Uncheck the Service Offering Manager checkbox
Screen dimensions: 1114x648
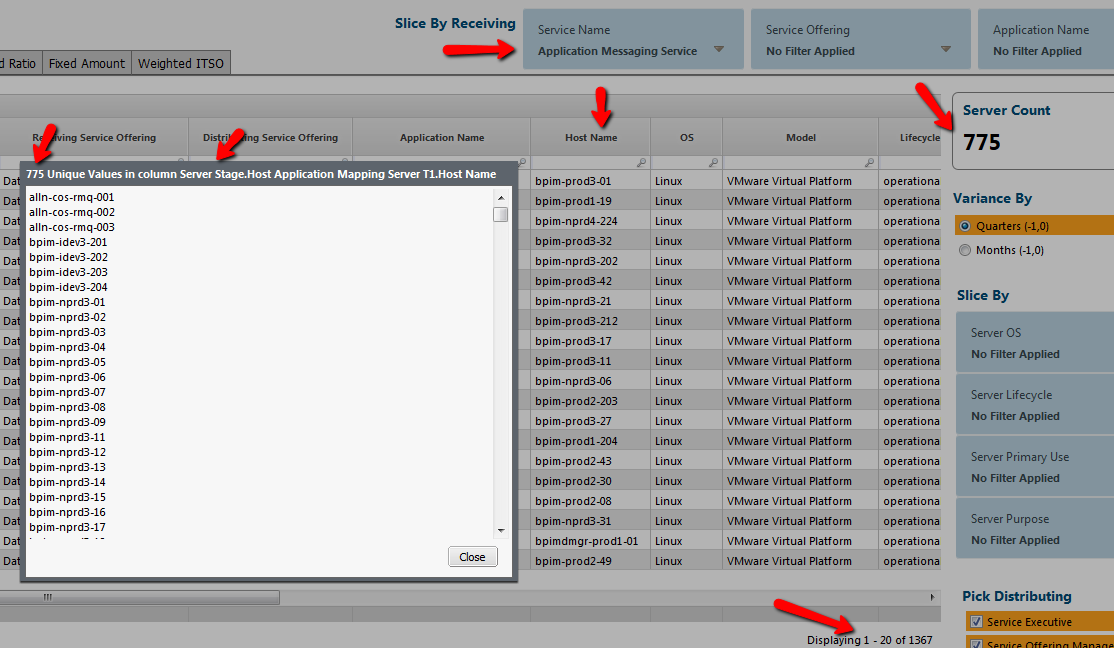977,644
